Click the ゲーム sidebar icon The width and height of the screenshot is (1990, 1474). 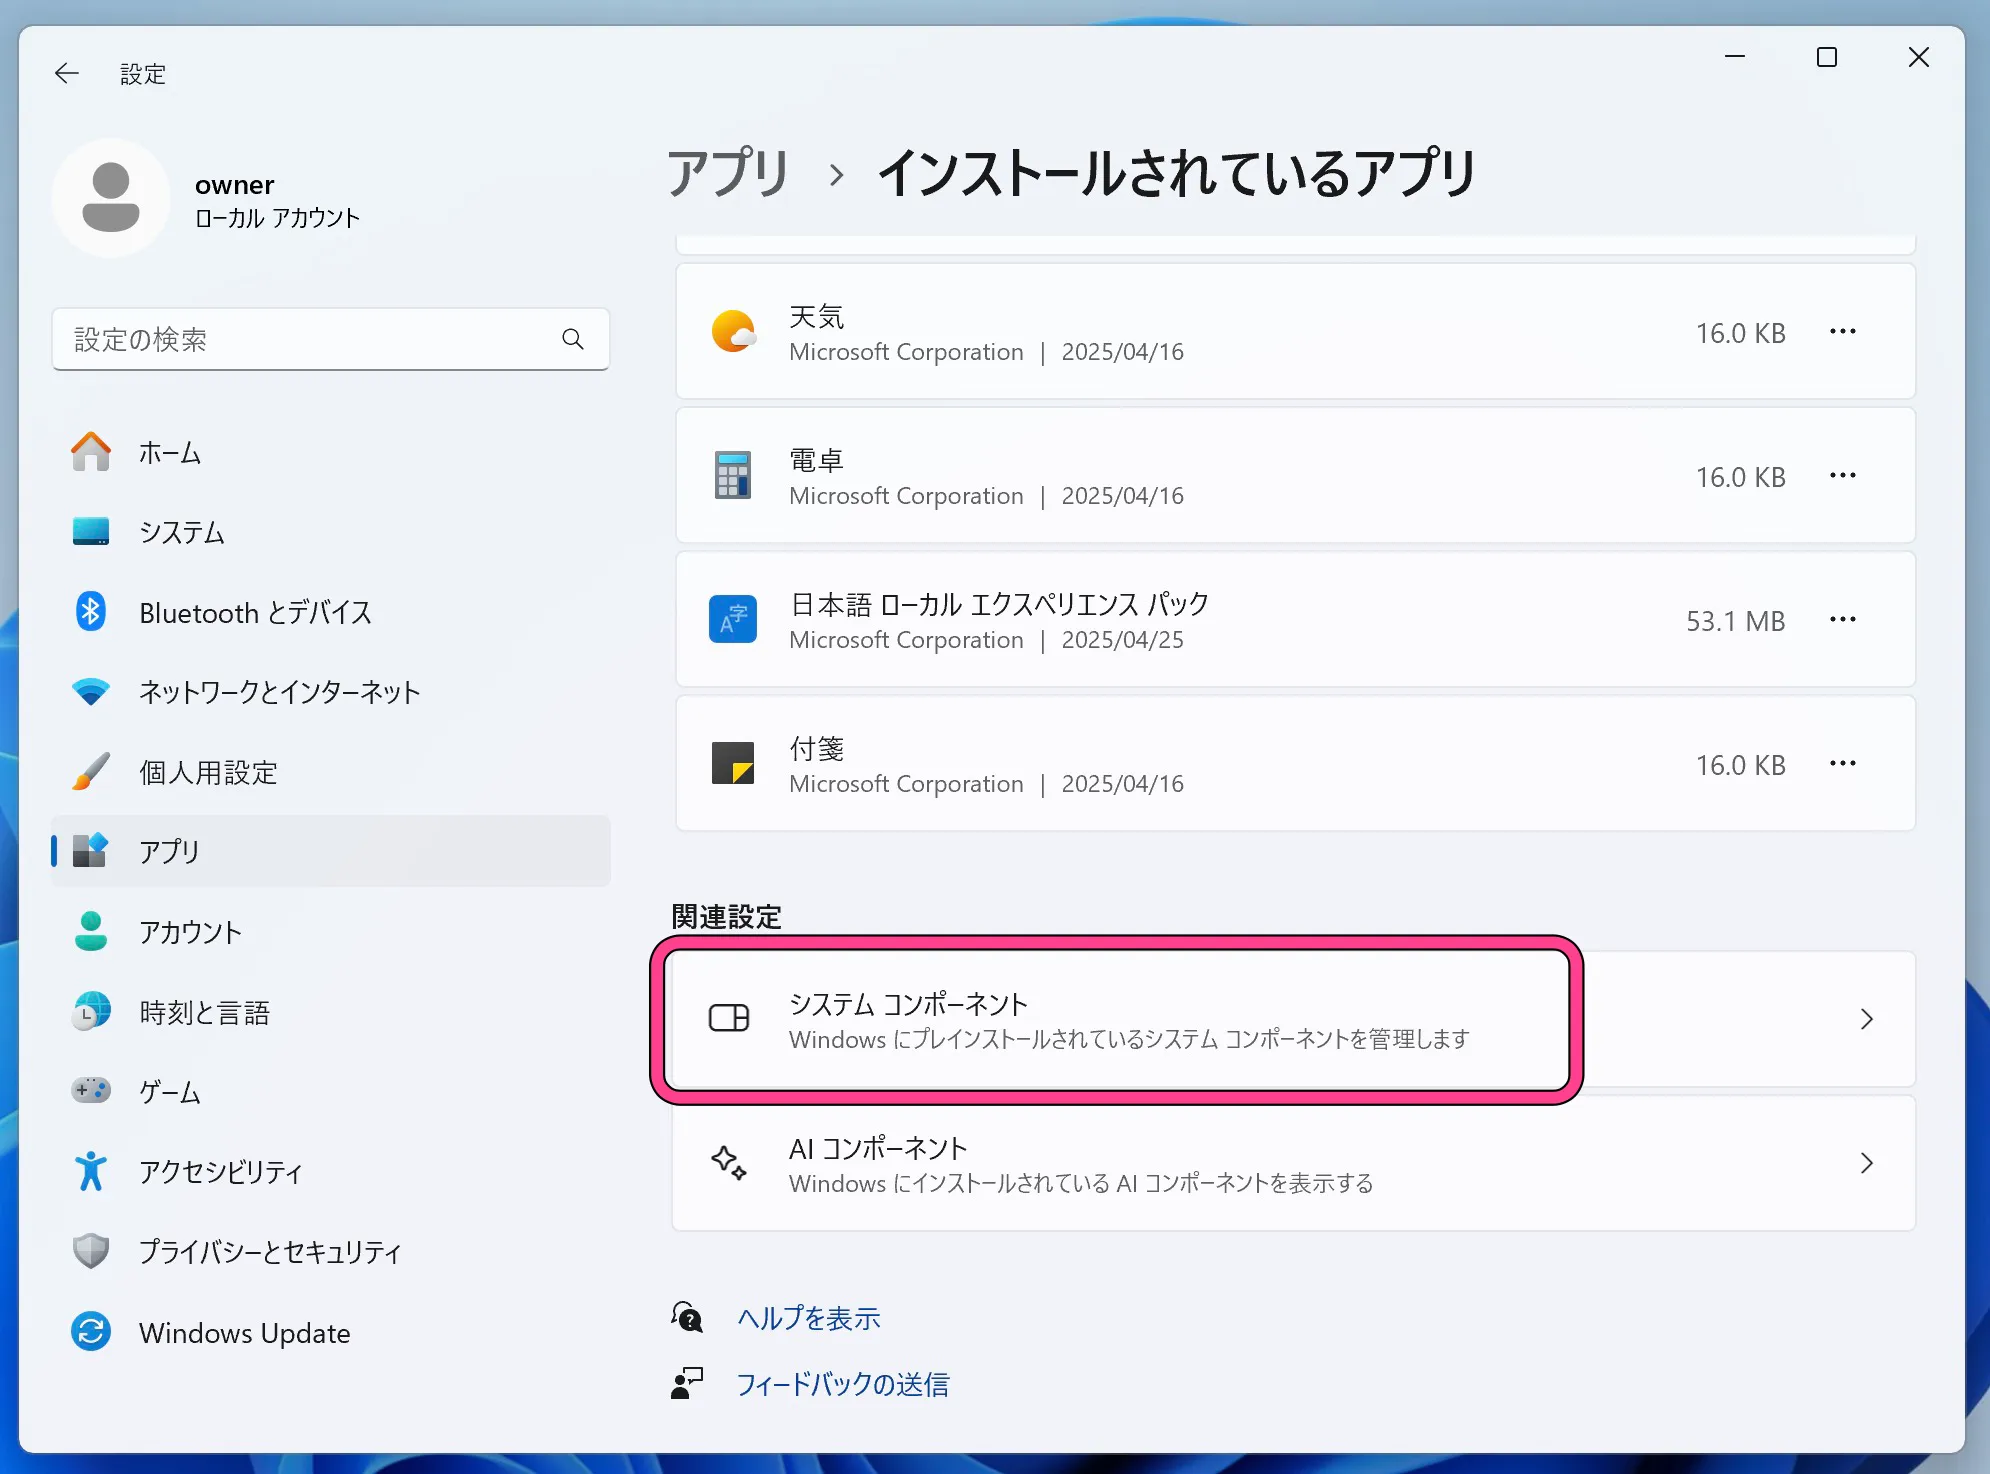point(91,1091)
